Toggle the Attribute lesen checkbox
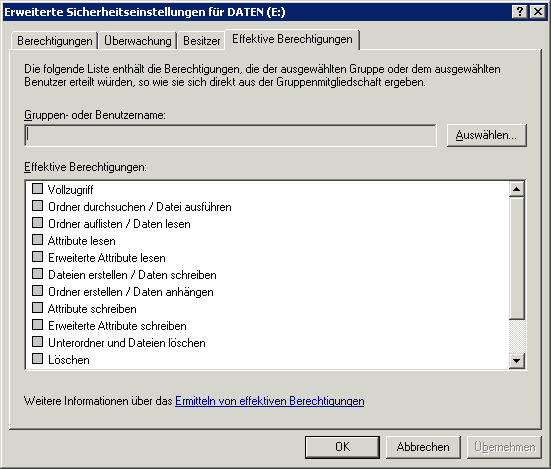The image size is (551, 469). [x=37, y=240]
